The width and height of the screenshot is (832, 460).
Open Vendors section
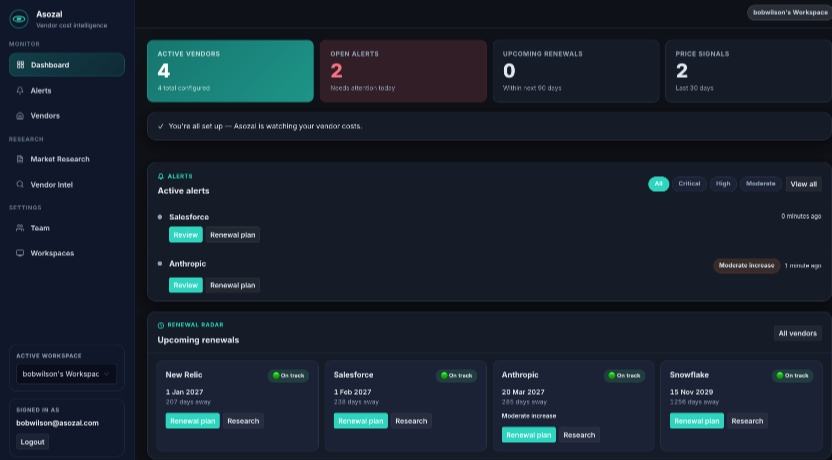pyautogui.click(x=67, y=116)
